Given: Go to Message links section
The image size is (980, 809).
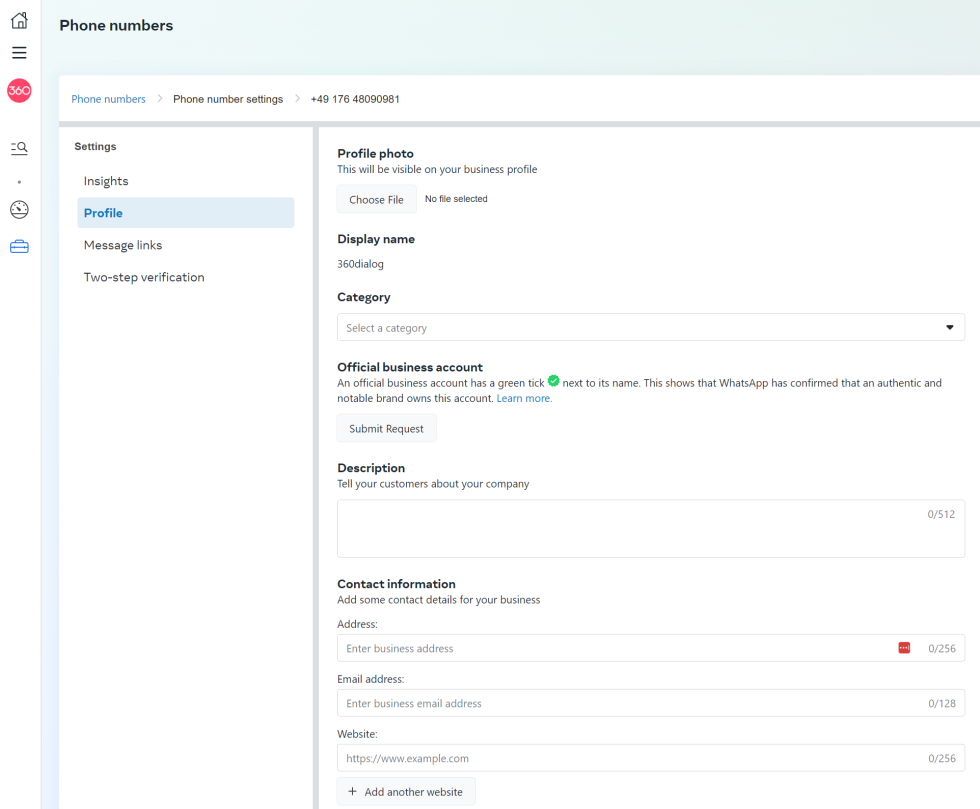Looking at the screenshot, I should pyautogui.click(x=123, y=245).
